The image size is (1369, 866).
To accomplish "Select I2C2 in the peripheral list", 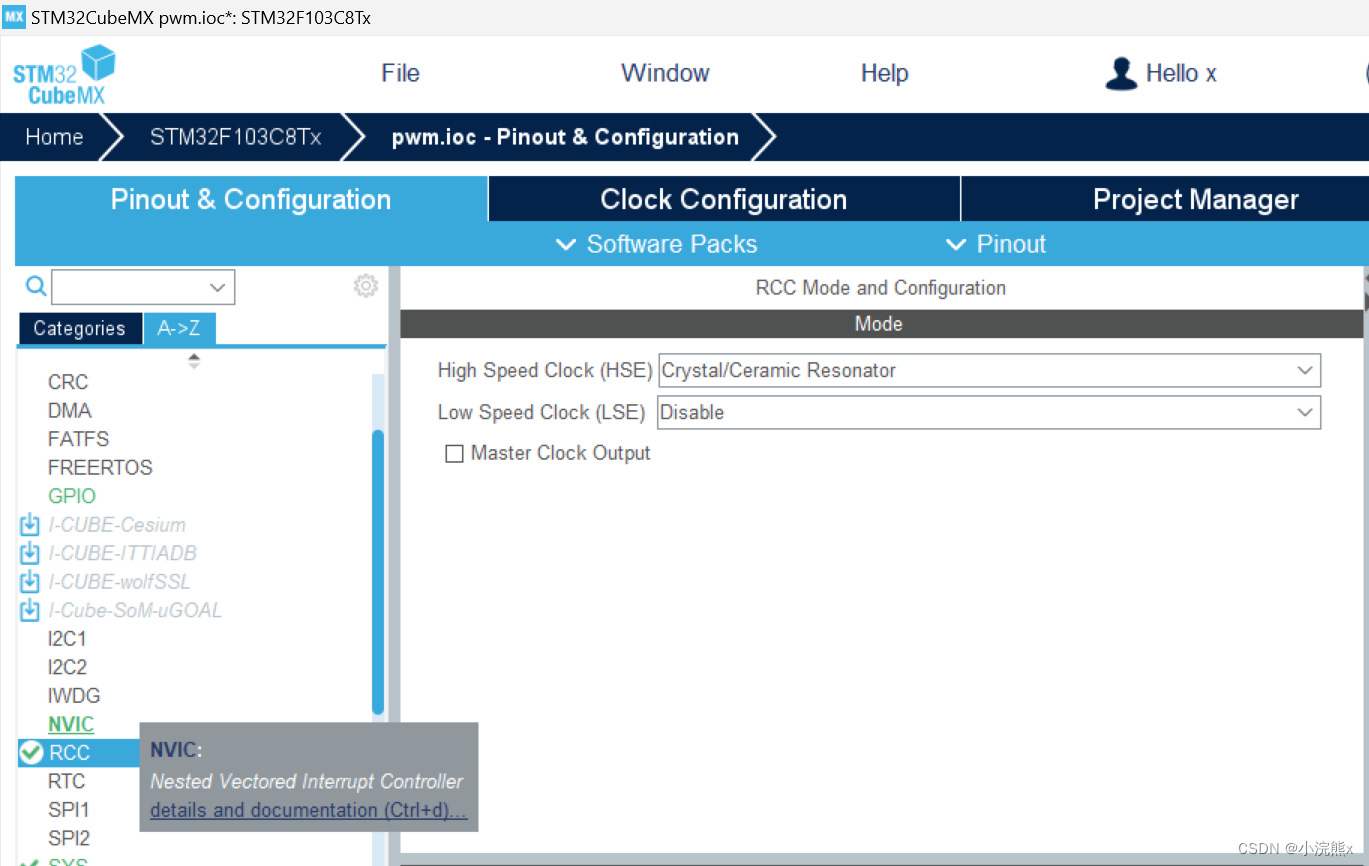I will pyautogui.click(x=67, y=667).
